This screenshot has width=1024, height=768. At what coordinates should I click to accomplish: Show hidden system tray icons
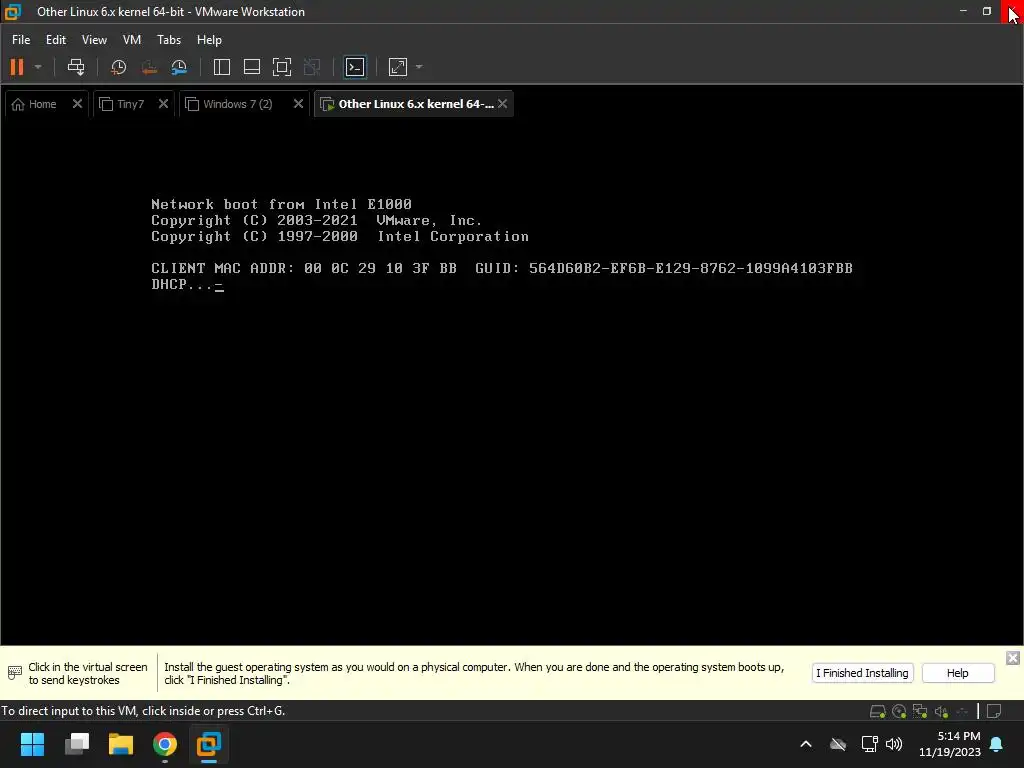[x=806, y=744]
